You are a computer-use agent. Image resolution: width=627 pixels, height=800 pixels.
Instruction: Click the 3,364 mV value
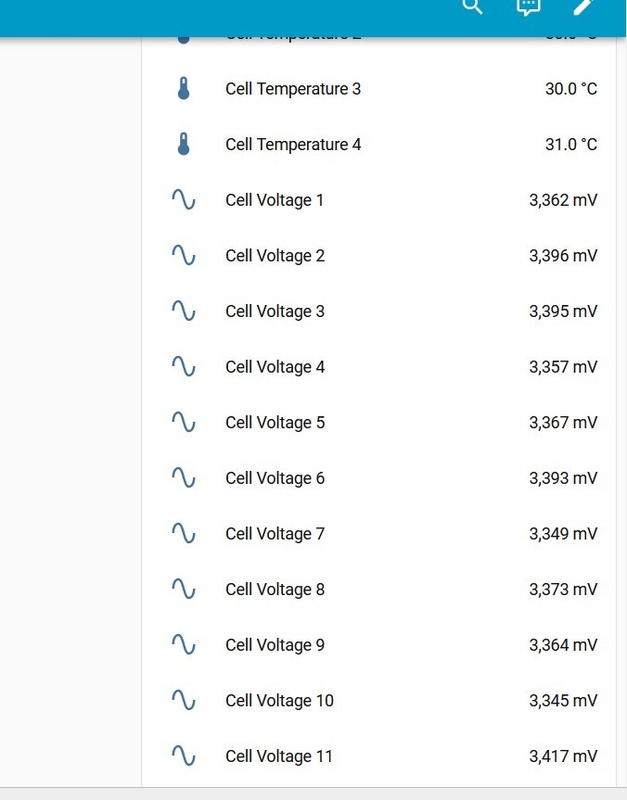[x=563, y=645]
